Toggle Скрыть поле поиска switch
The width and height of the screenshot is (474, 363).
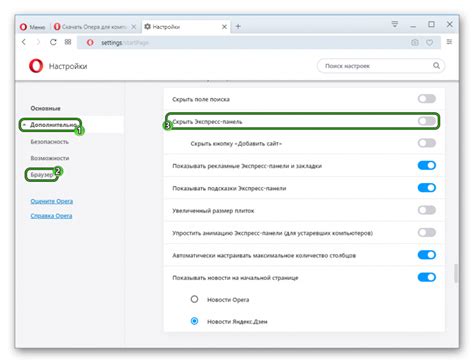pyautogui.click(x=427, y=99)
